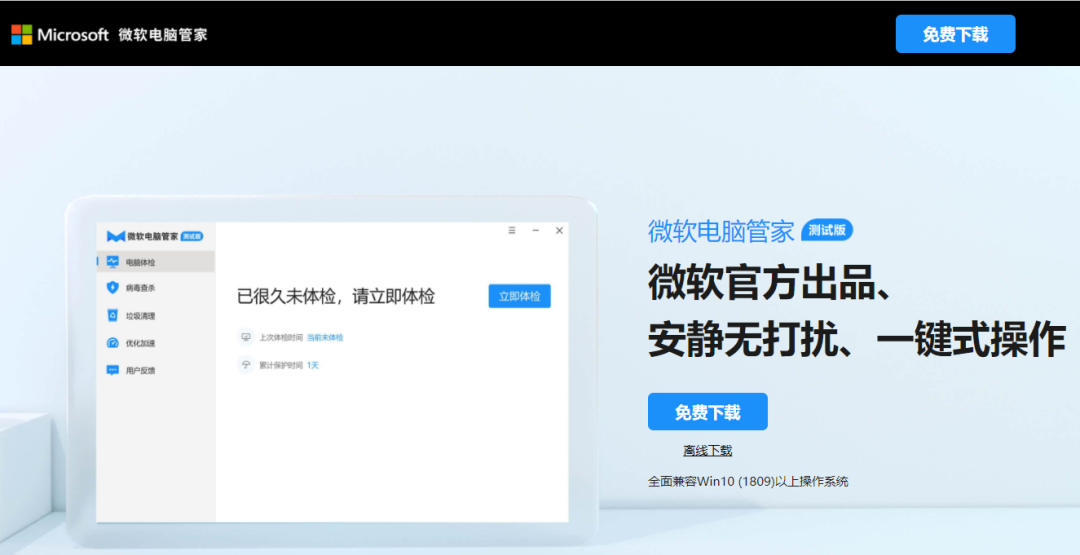
Task: Click the 垃圾清理 trash icon
Action: coord(113,316)
